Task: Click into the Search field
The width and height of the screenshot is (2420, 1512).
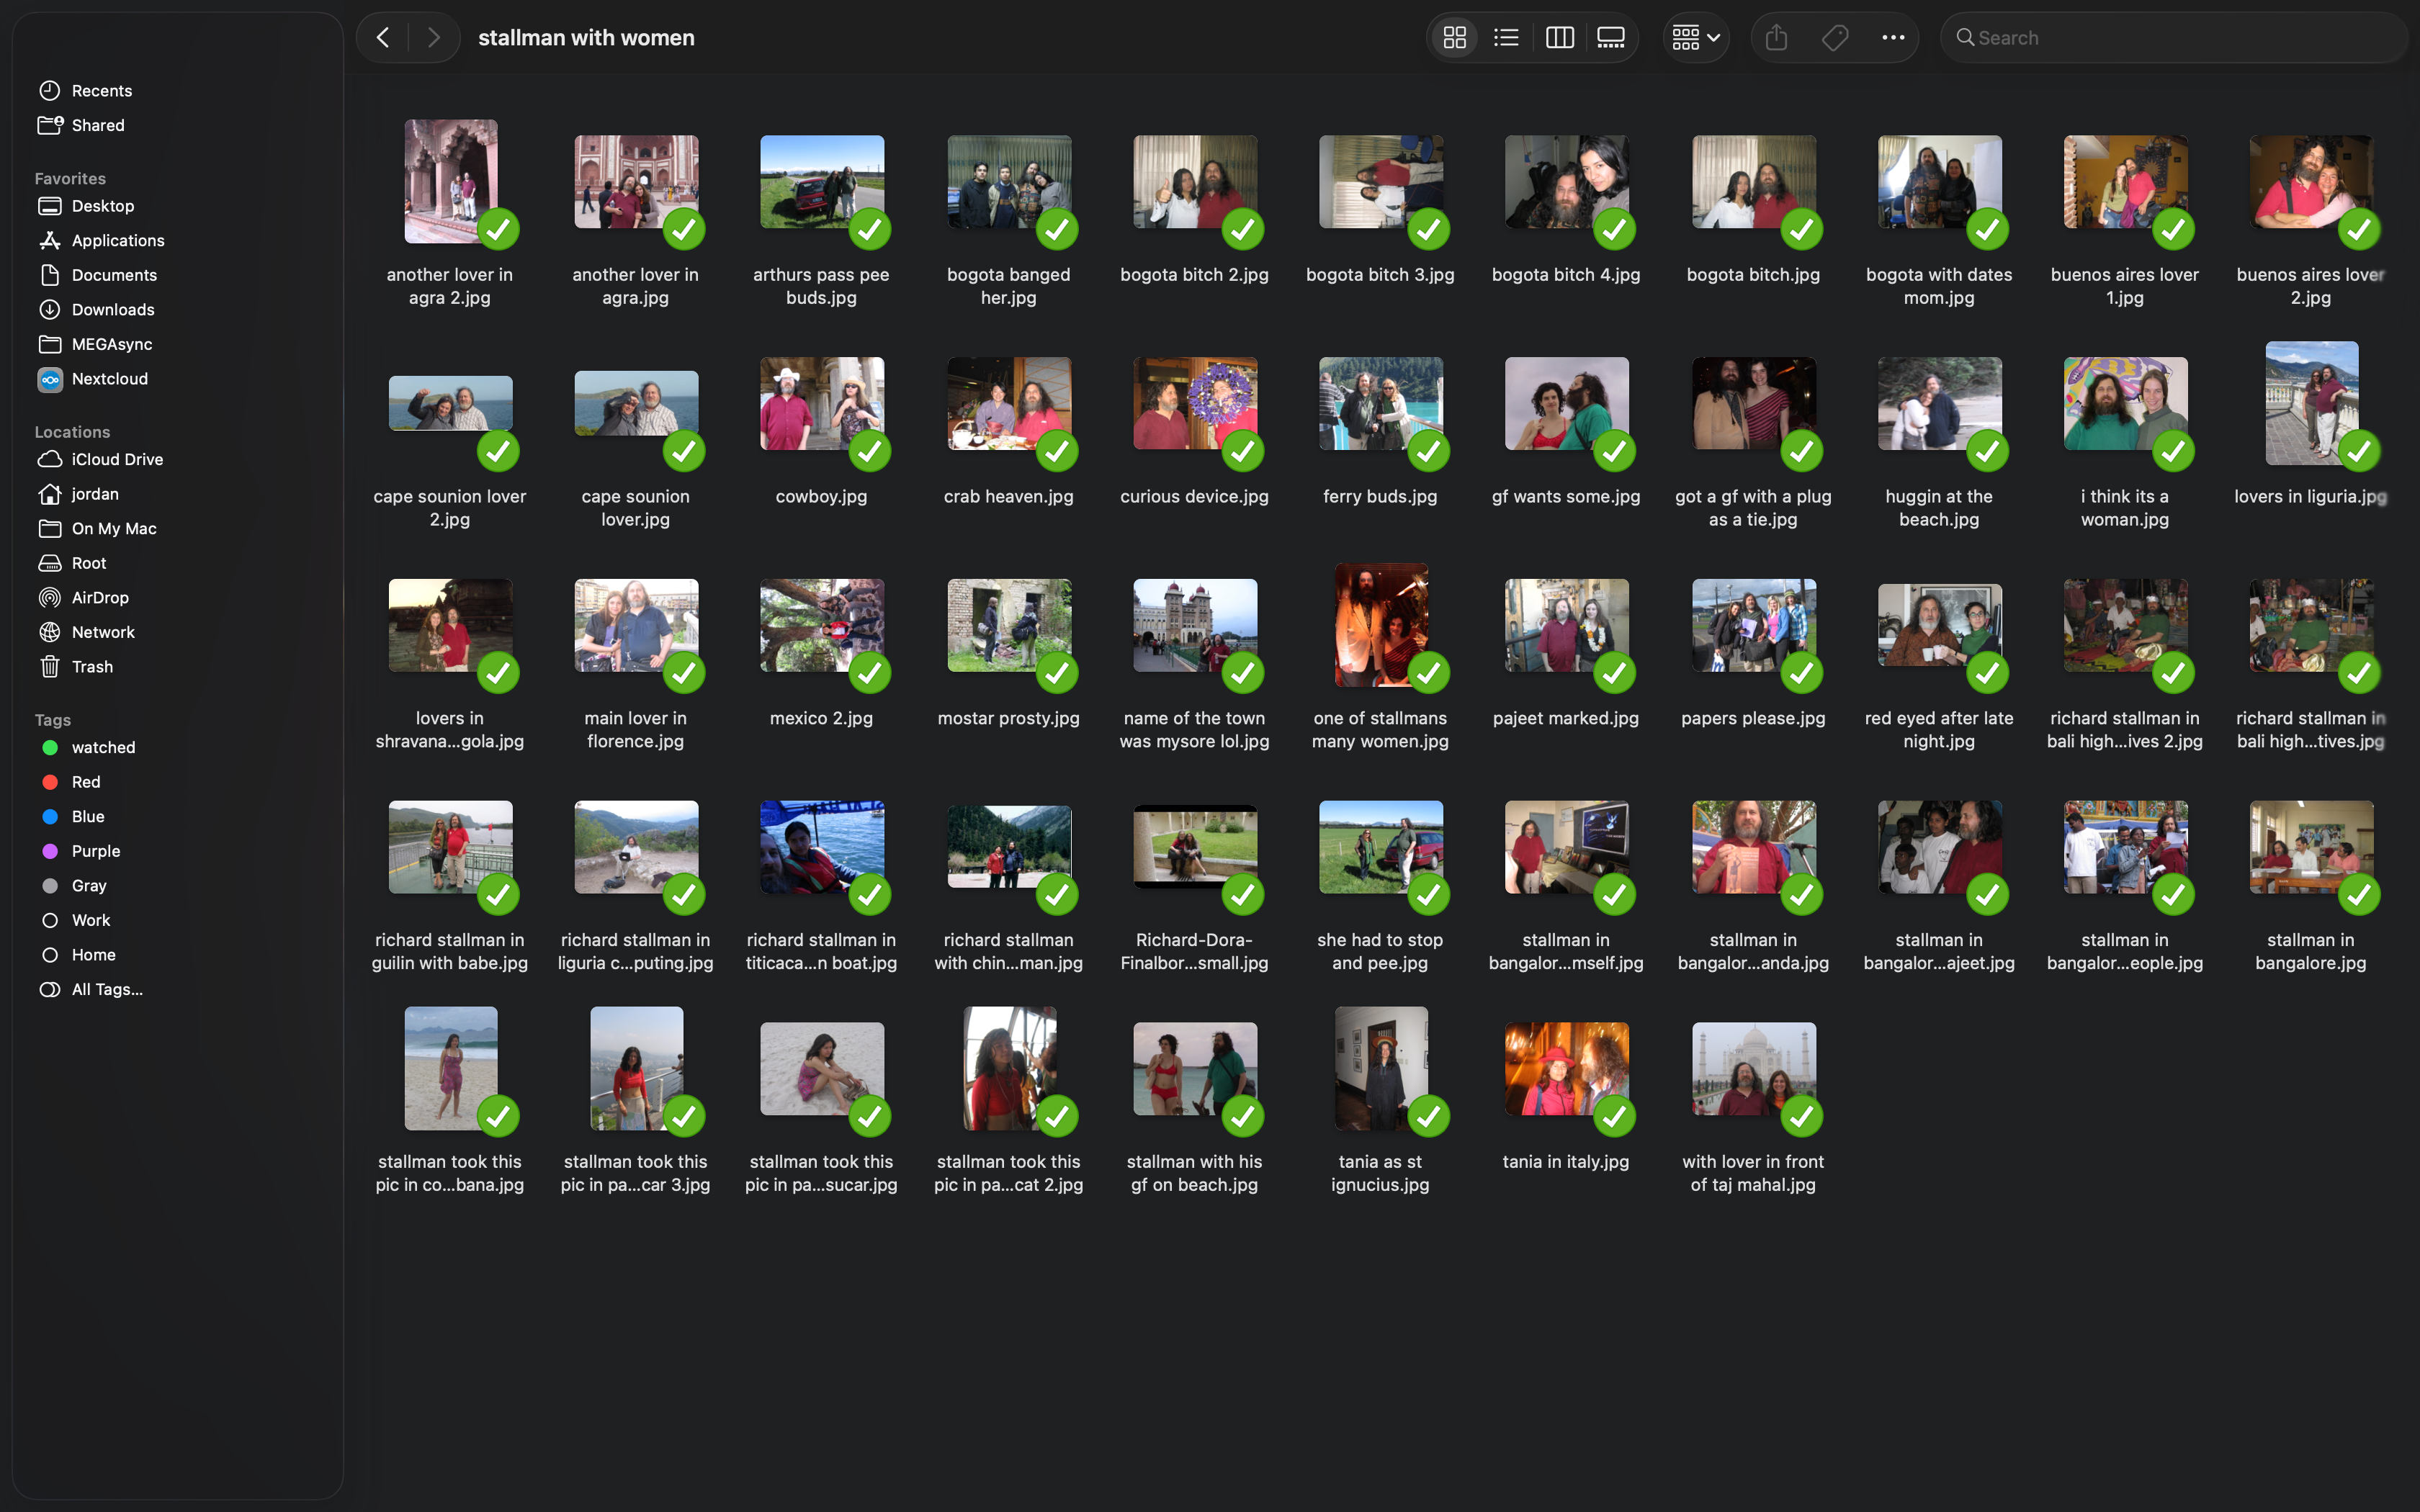Action: [2172, 38]
